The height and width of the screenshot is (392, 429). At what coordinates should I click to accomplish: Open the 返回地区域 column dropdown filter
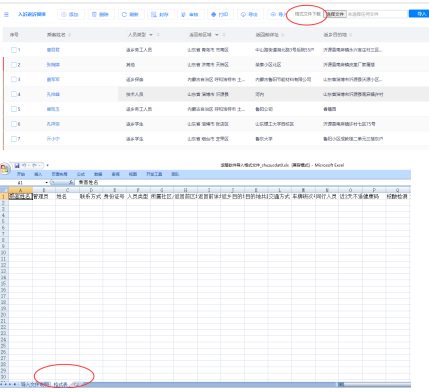point(217,35)
